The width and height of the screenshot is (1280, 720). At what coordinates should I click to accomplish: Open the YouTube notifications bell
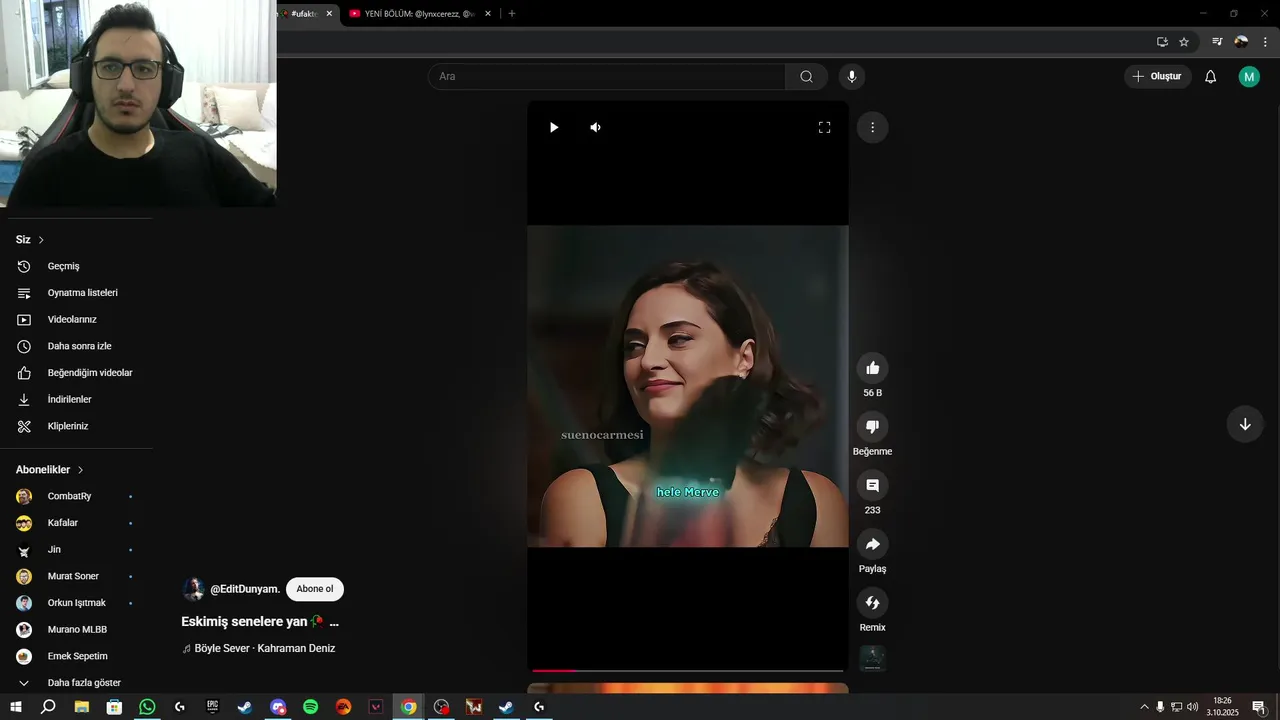click(1210, 76)
